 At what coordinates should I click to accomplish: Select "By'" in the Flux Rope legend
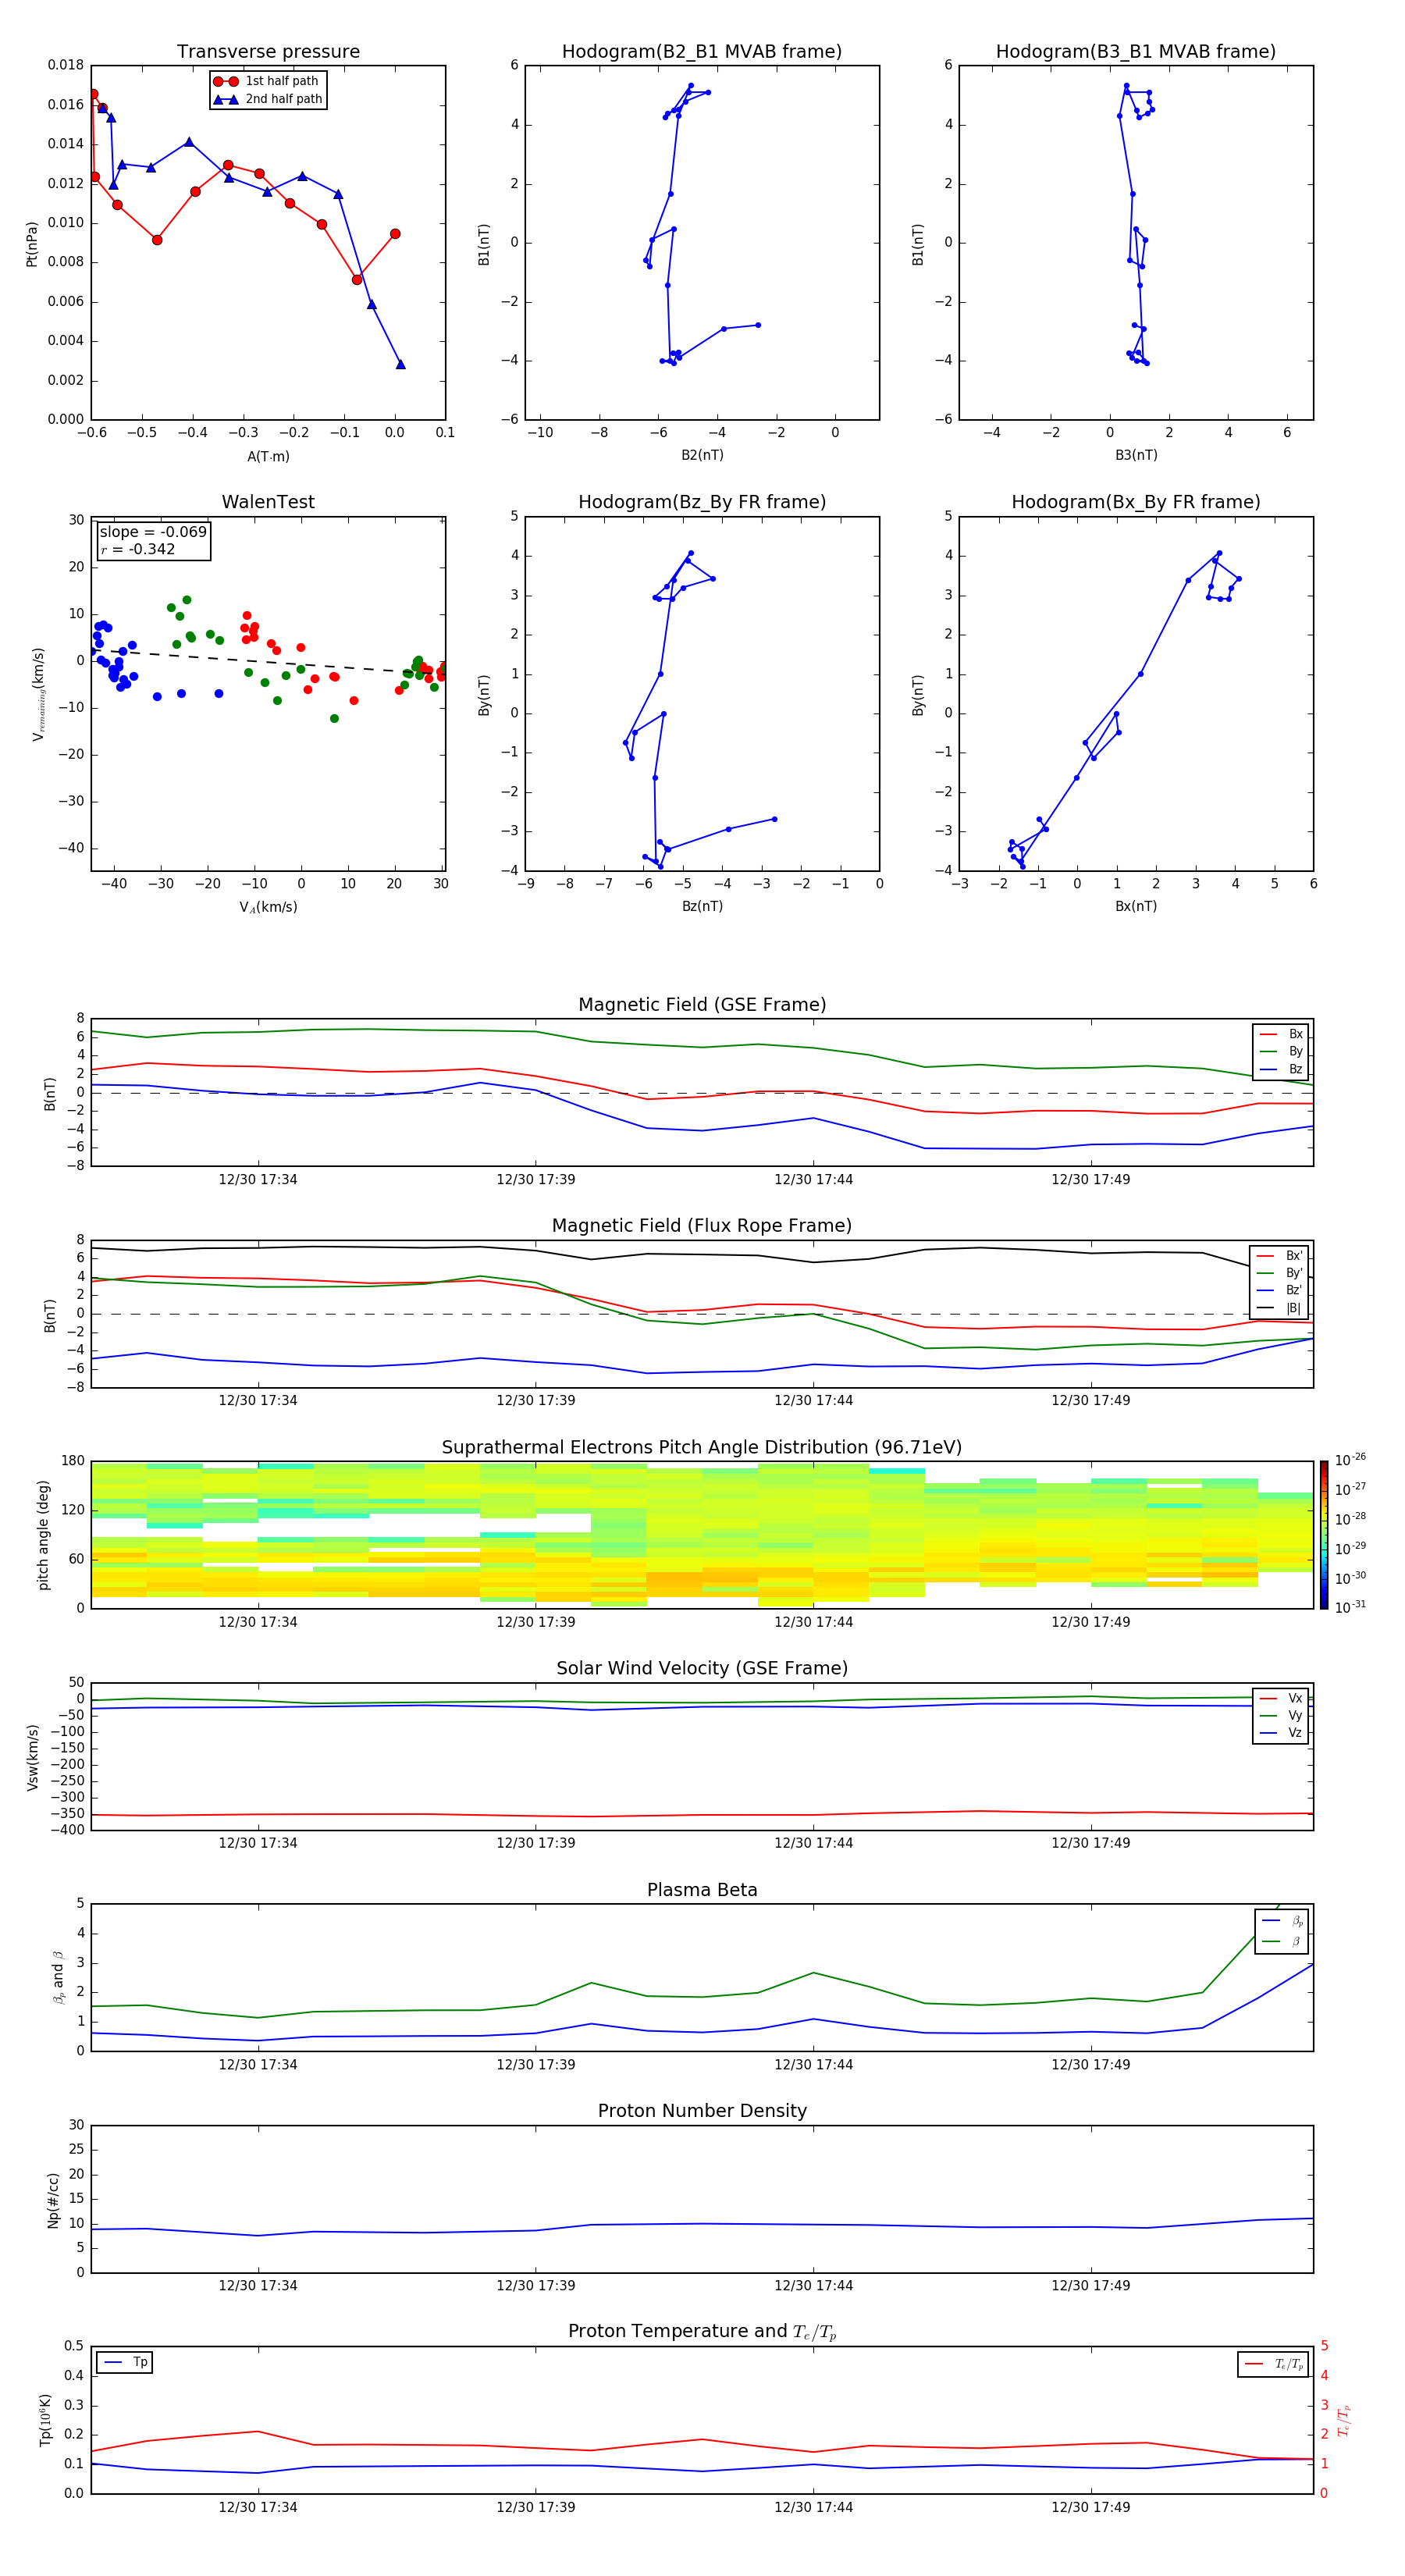click(x=1280, y=1273)
